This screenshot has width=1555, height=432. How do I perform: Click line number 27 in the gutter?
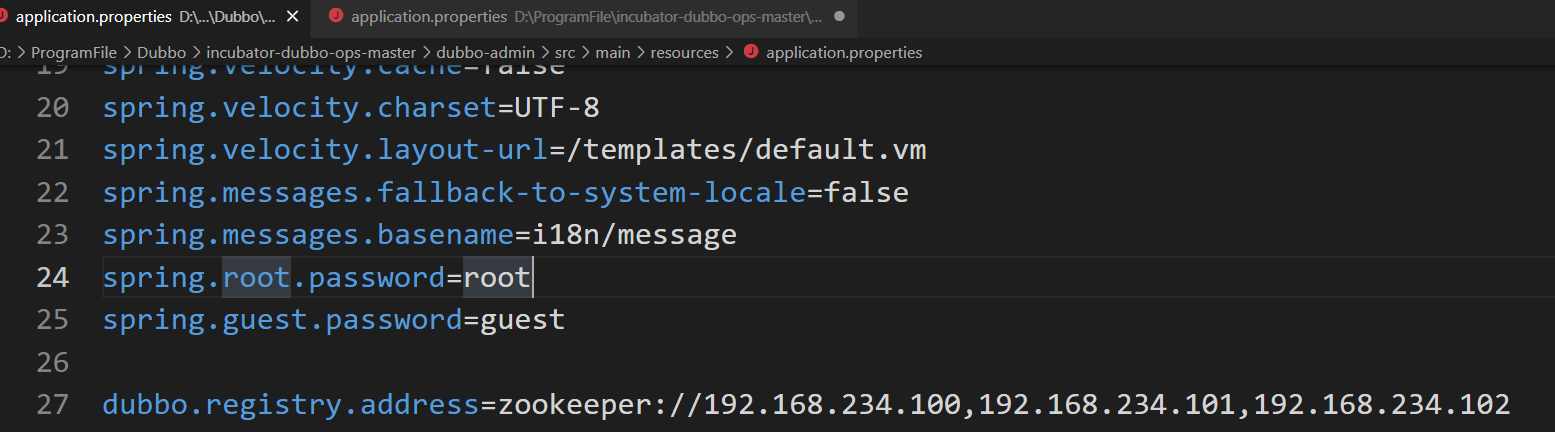coord(52,405)
